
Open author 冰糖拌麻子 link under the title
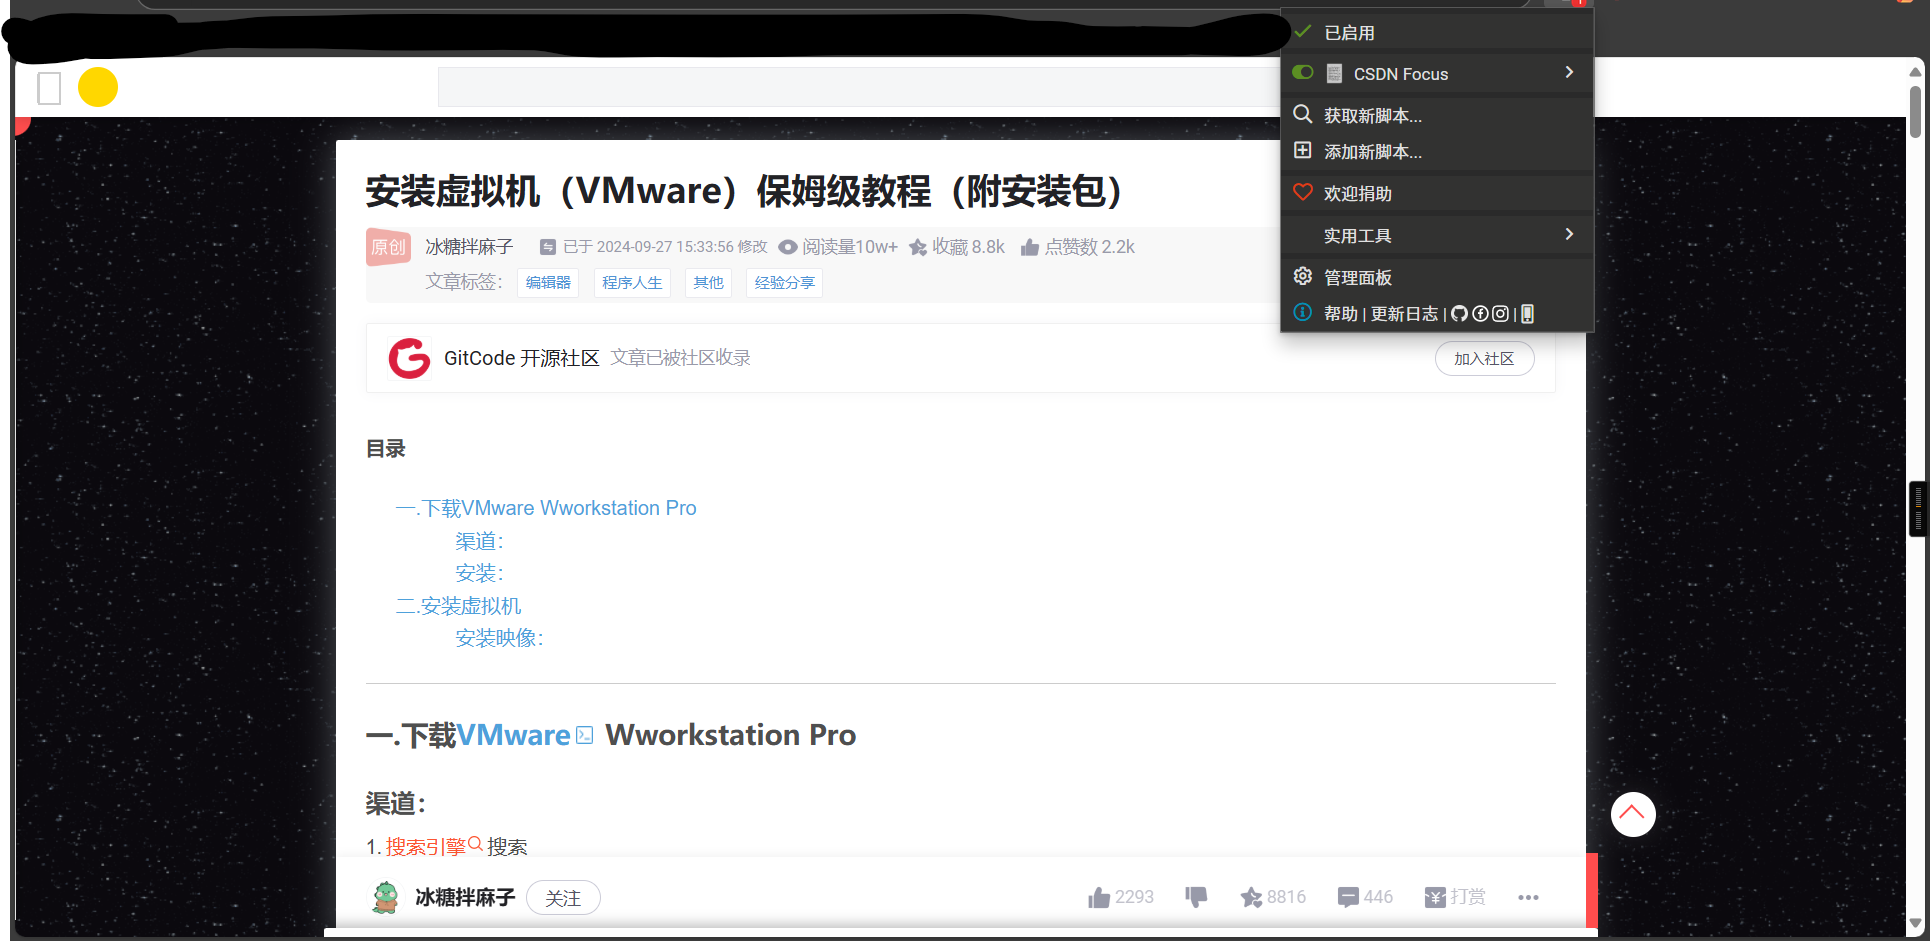point(469,247)
